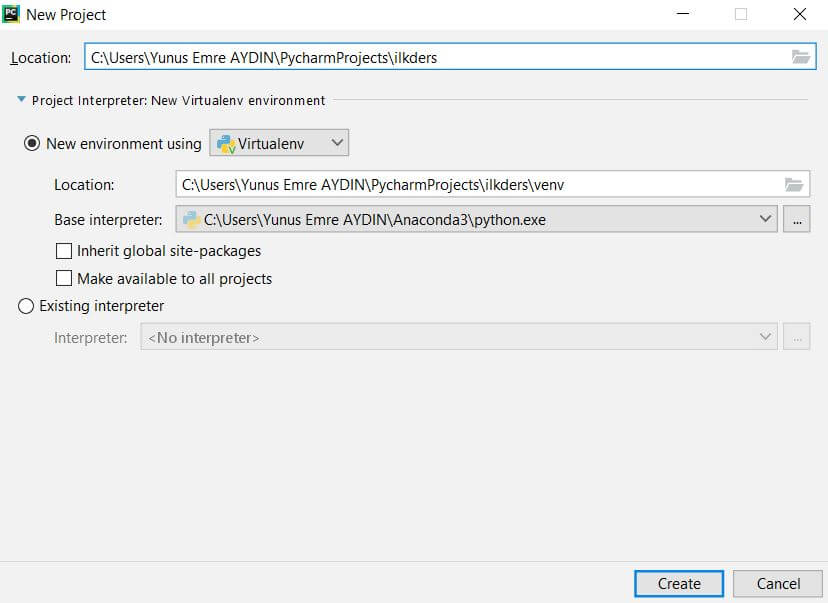The image size is (828, 603).
Task: Click Project Interpreter: New Virtualenv environment heading
Action: click(x=178, y=100)
